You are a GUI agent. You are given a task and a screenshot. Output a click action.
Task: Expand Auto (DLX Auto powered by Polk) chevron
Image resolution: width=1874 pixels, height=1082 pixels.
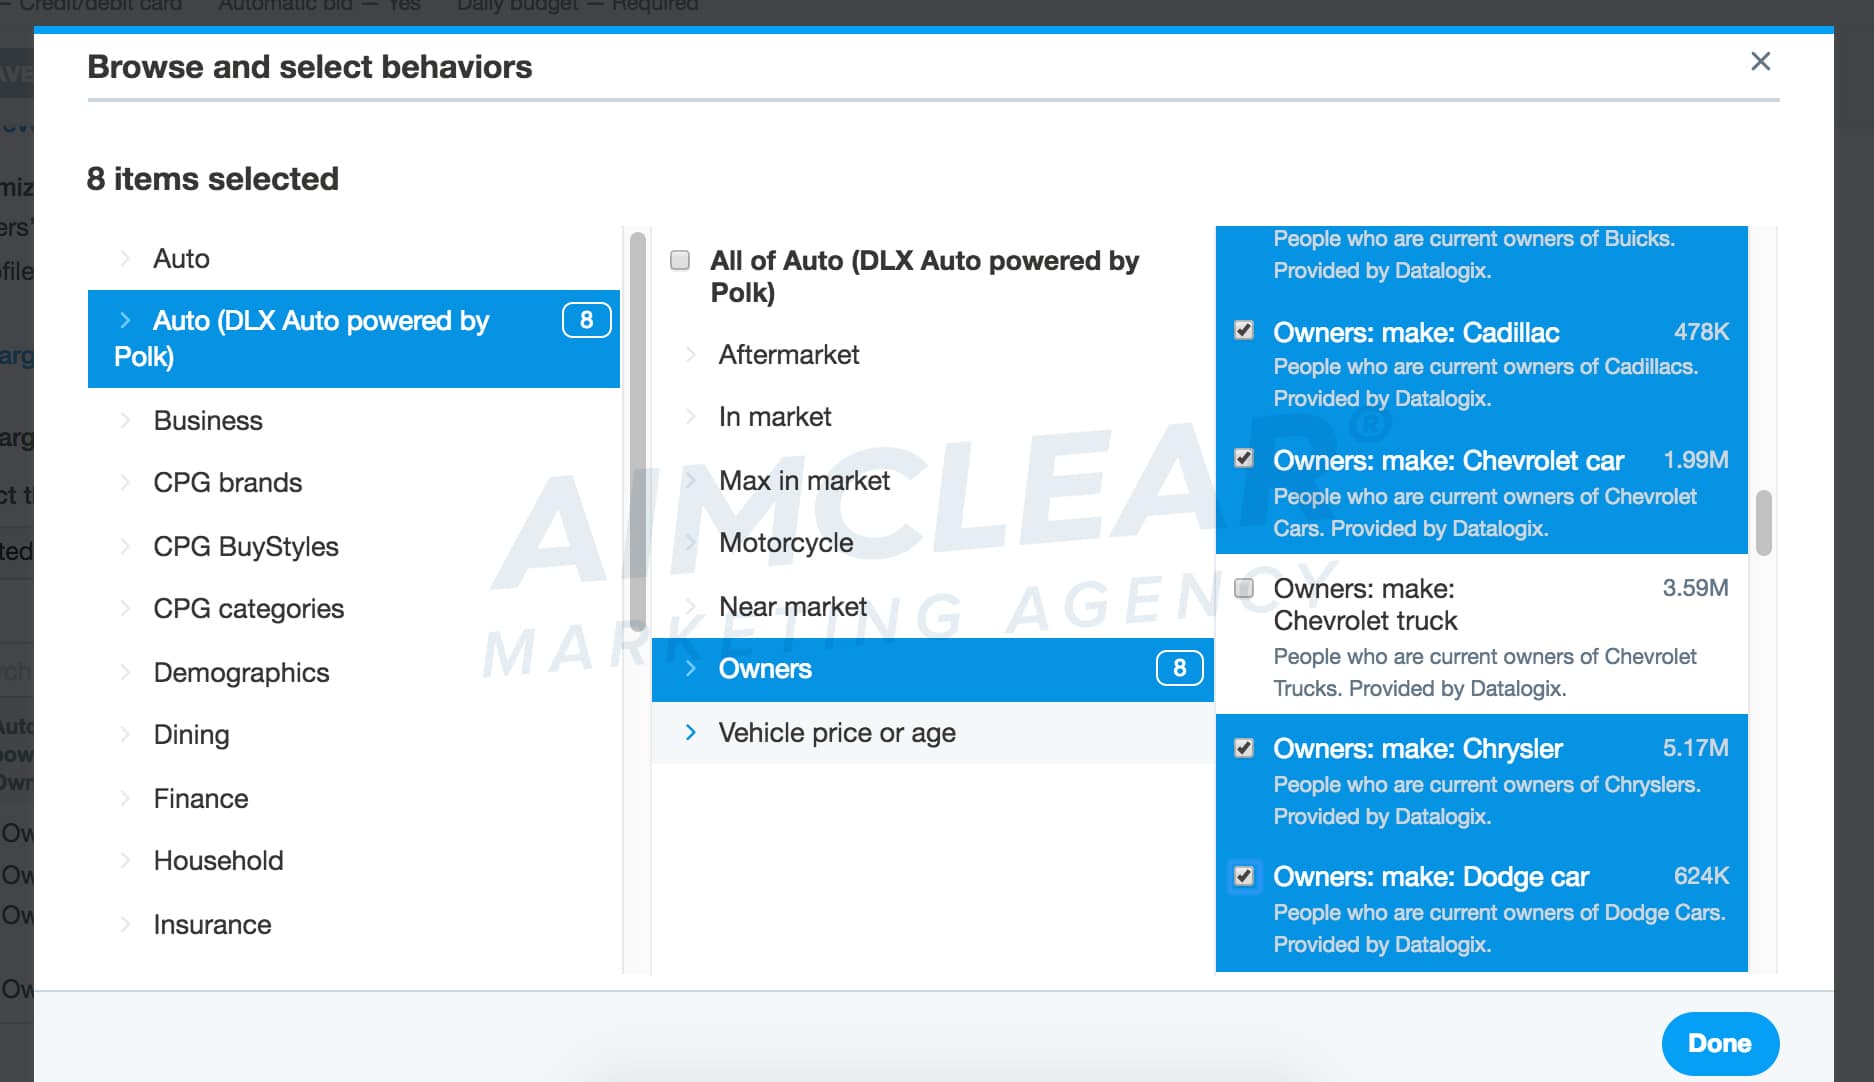pyautogui.click(x=125, y=320)
